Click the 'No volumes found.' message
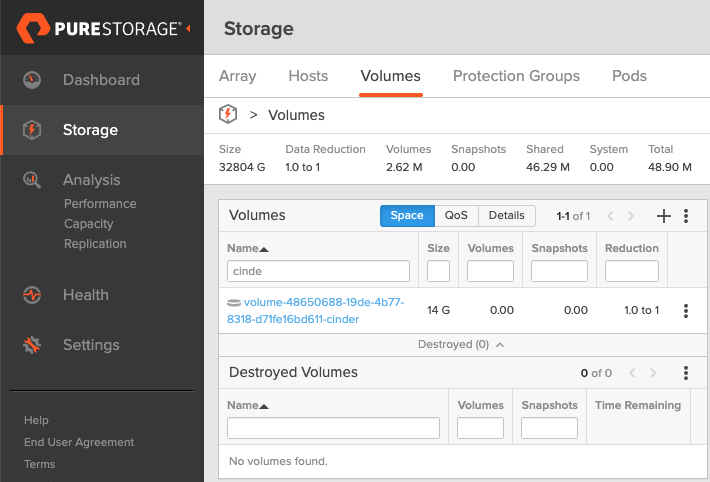Viewport: 710px width, 482px height. point(278,461)
